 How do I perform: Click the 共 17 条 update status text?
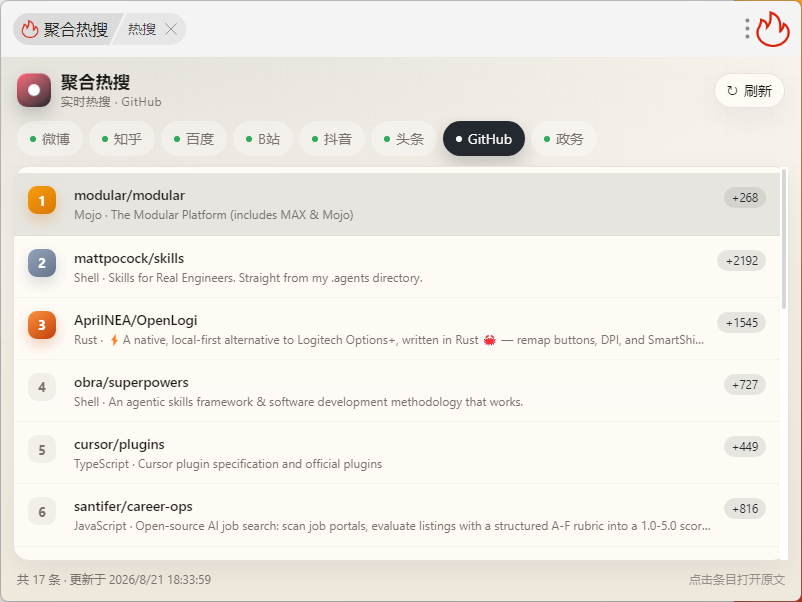coord(114,579)
